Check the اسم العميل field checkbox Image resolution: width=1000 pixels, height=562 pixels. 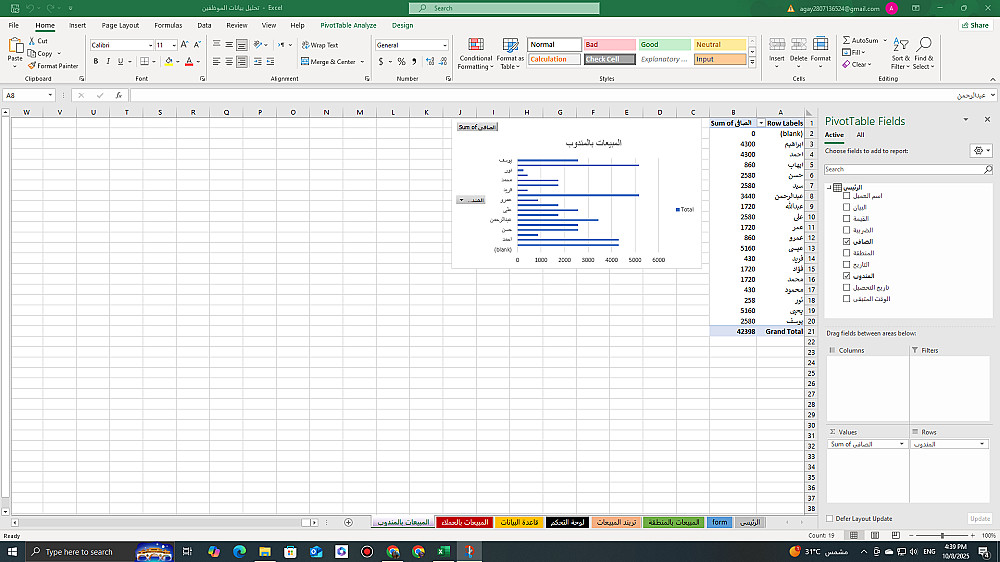847,196
